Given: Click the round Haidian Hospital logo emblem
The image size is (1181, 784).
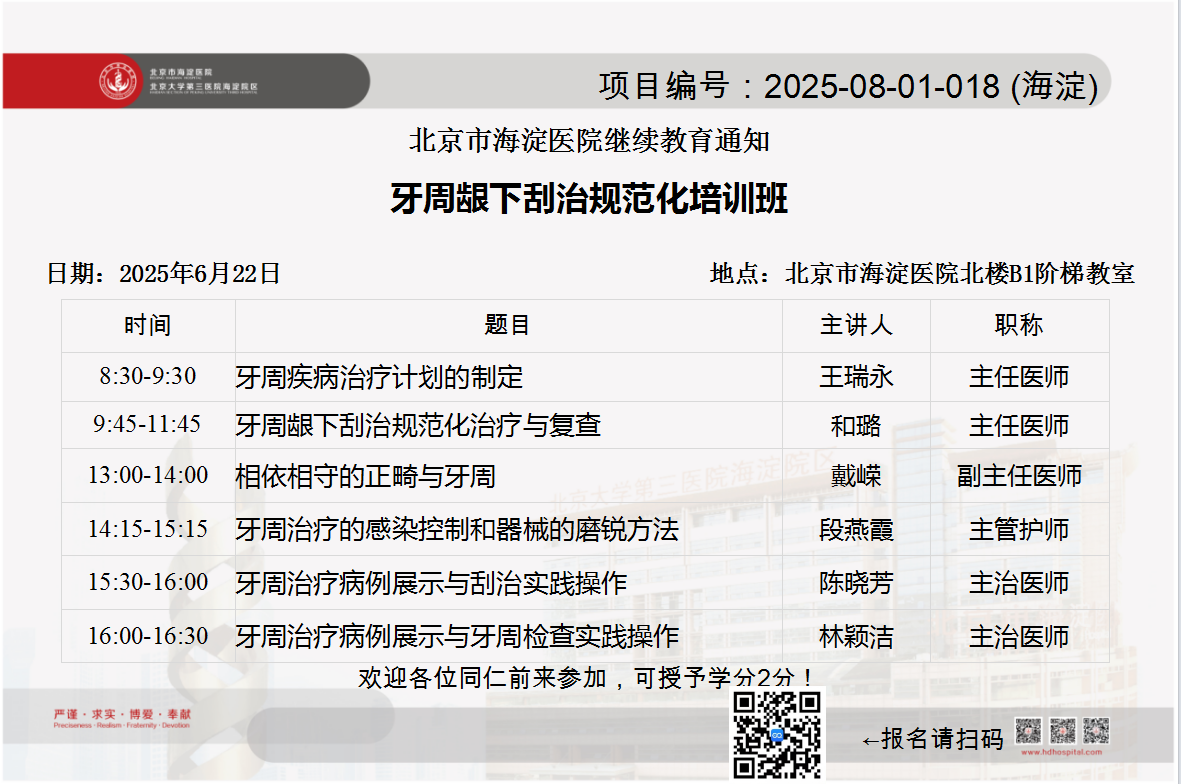Looking at the screenshot, I should click(x=118, y=81).
